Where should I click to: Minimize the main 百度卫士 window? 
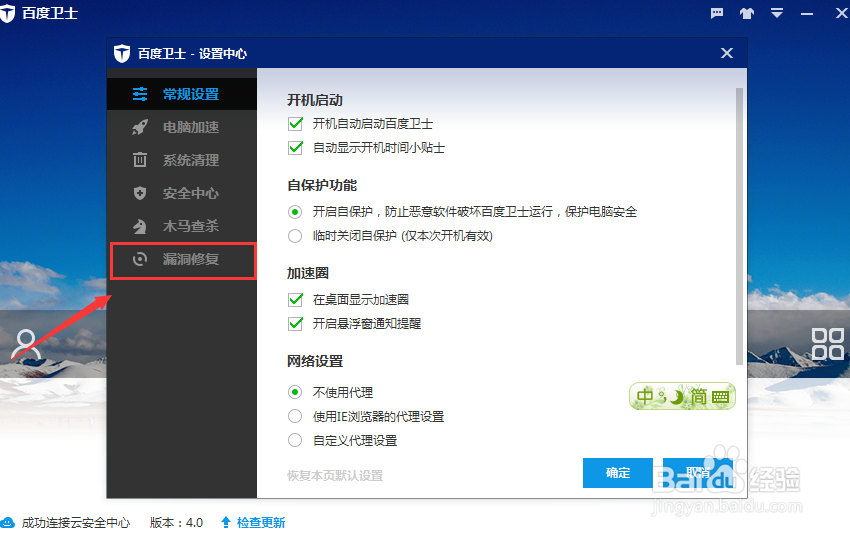tap(807, 14)
